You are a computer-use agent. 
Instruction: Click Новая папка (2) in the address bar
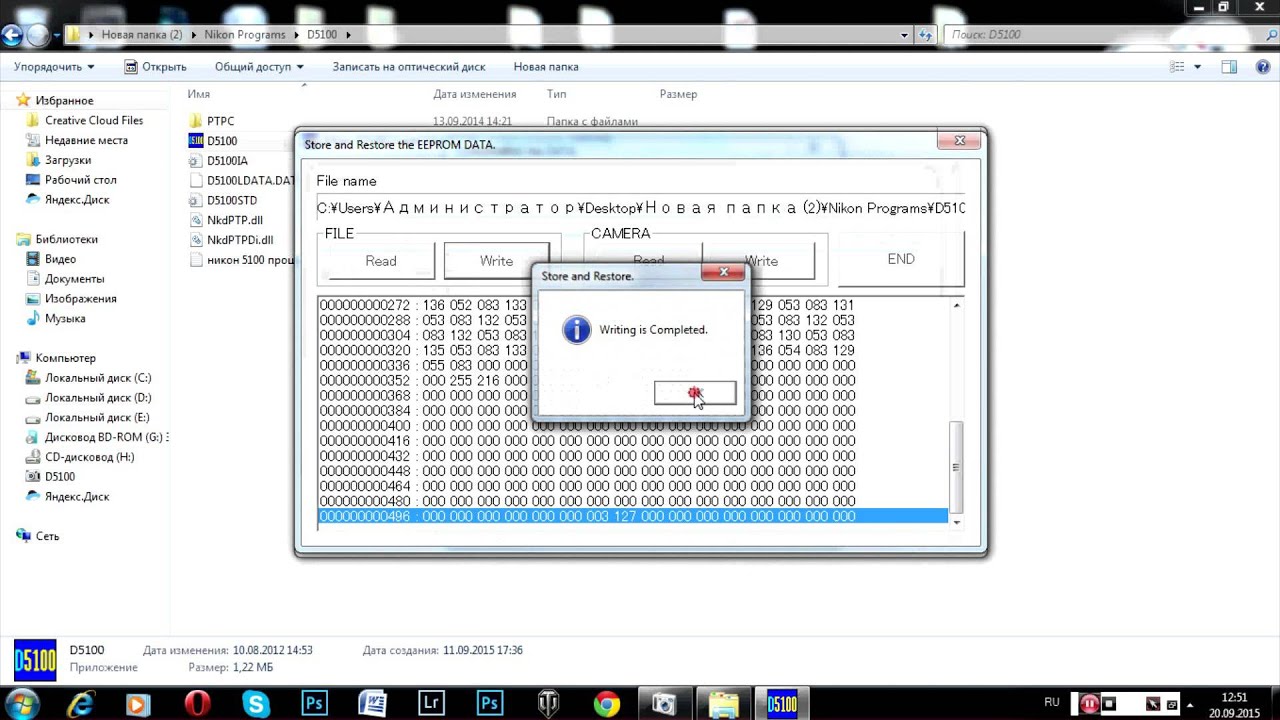pos(142,35)
